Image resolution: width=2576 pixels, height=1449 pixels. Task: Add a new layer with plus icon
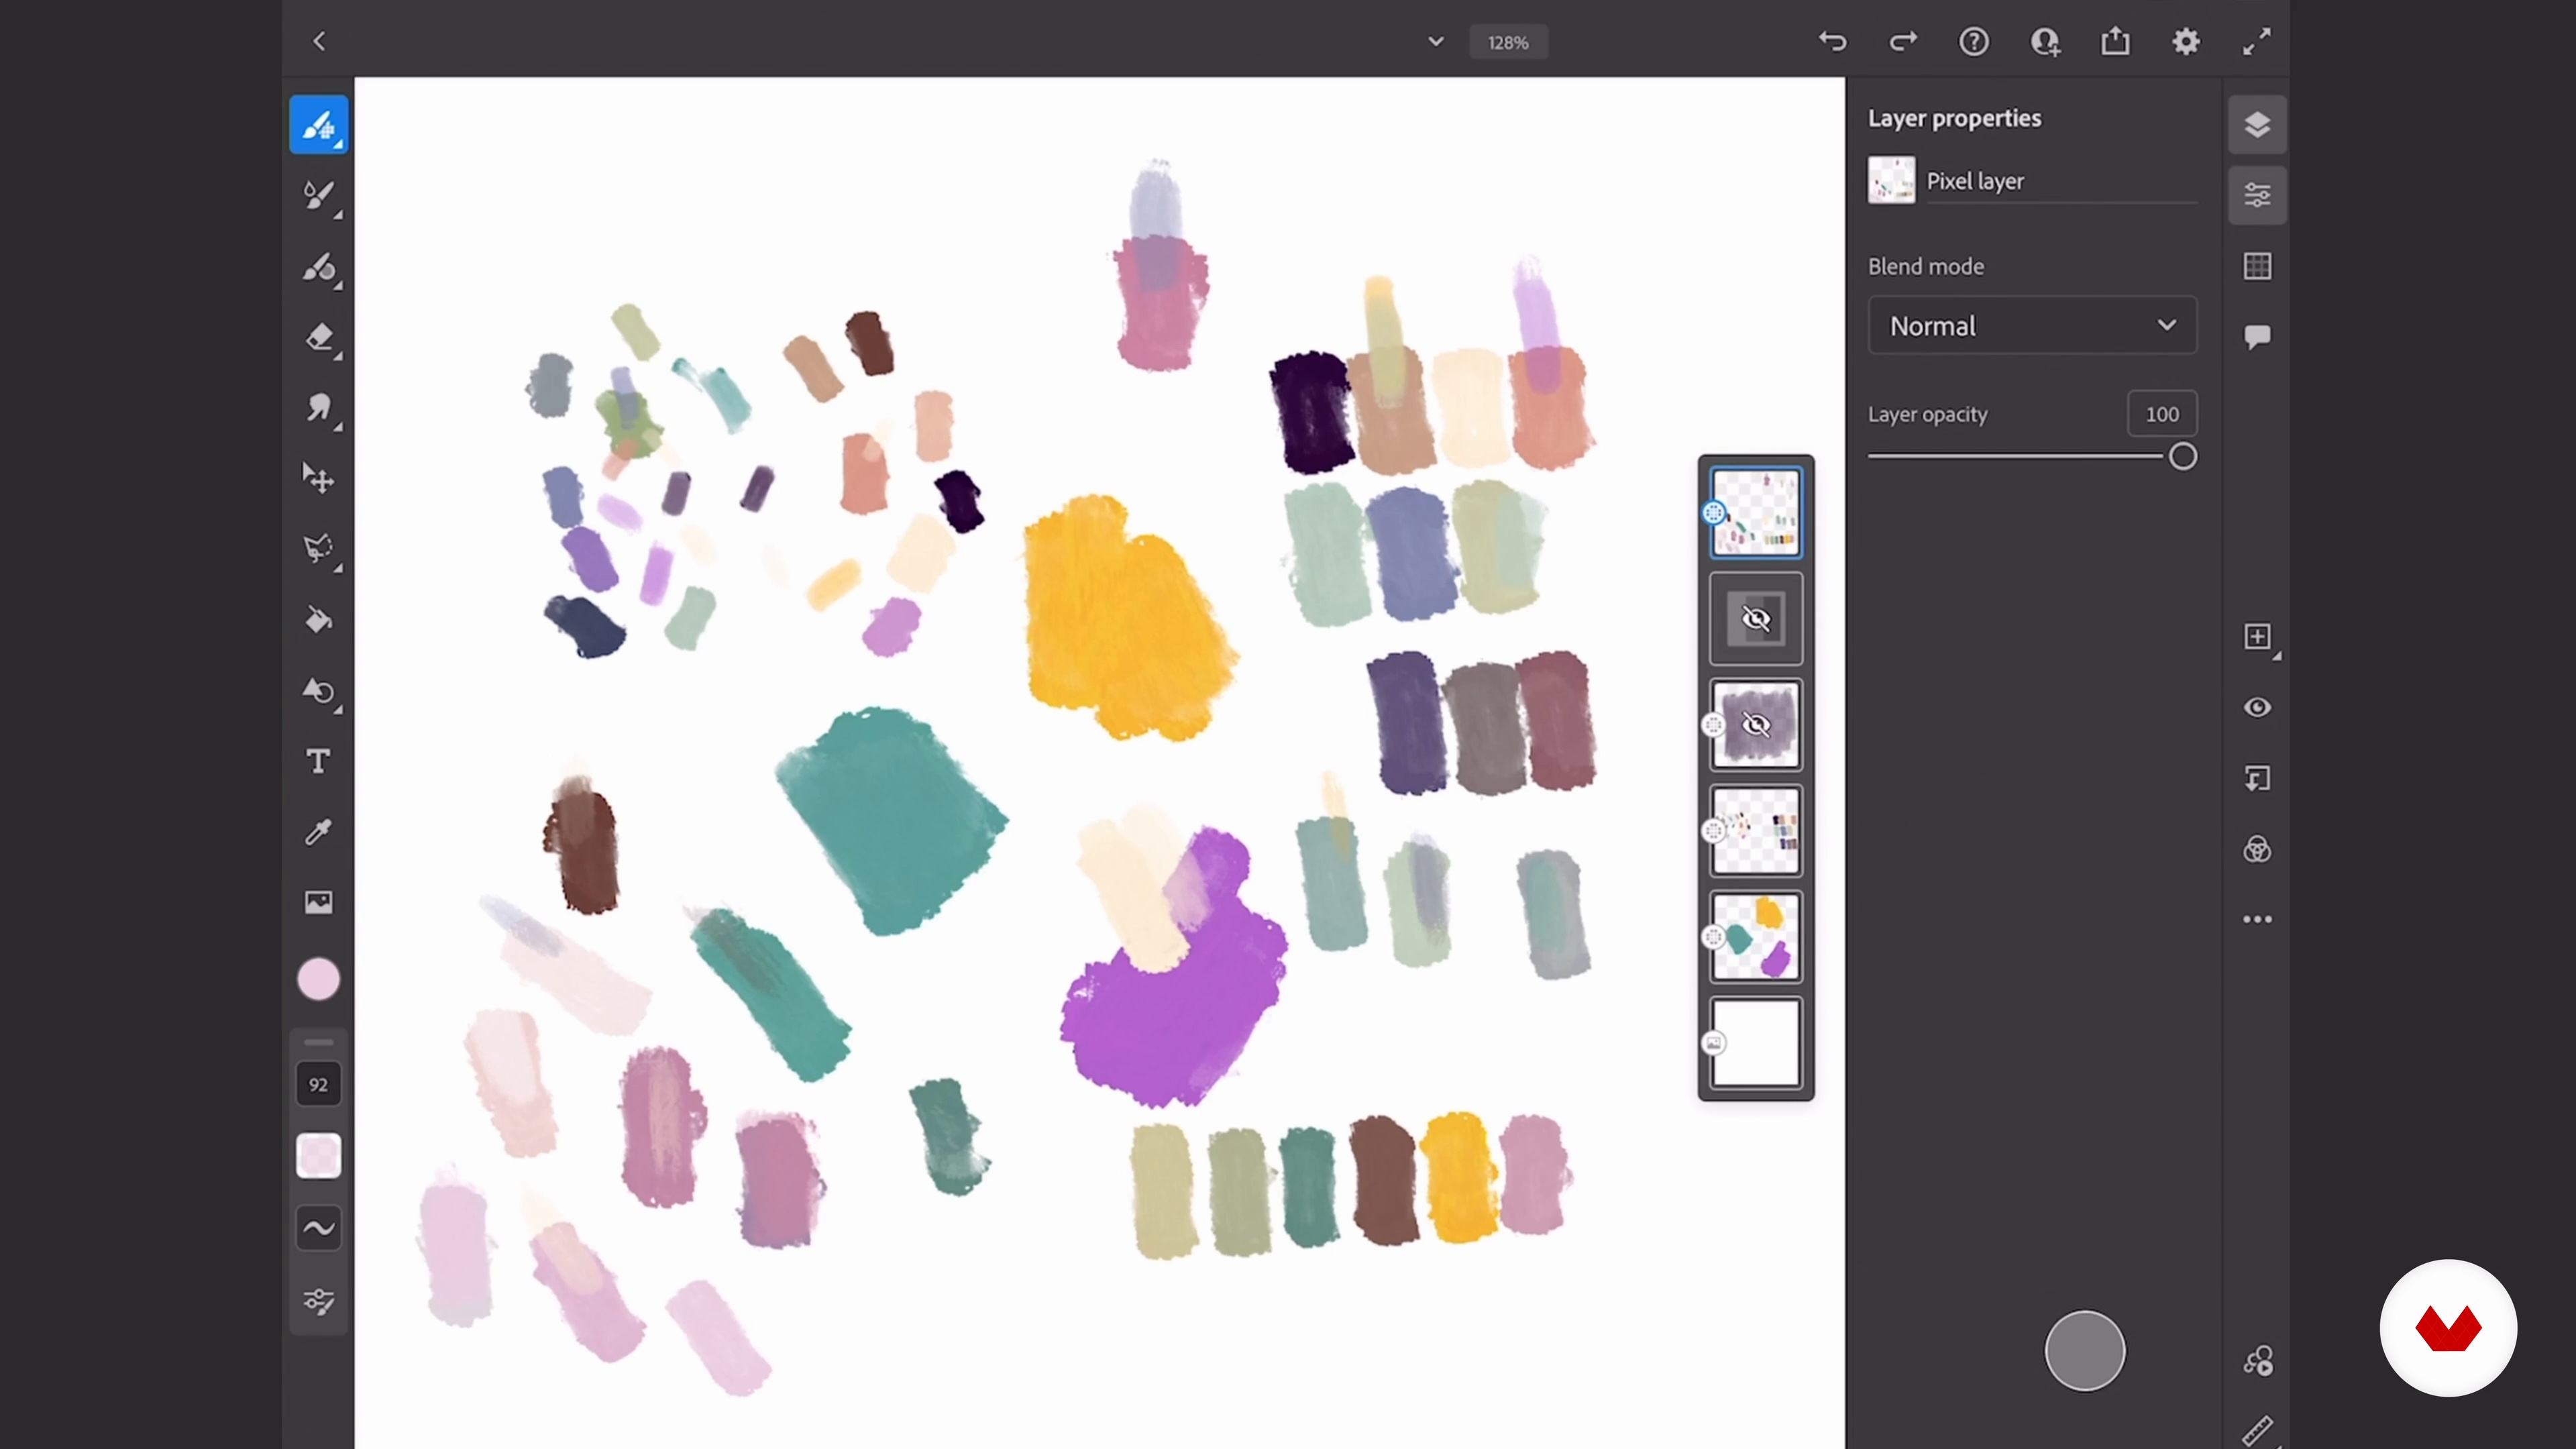click(2257, 637)
